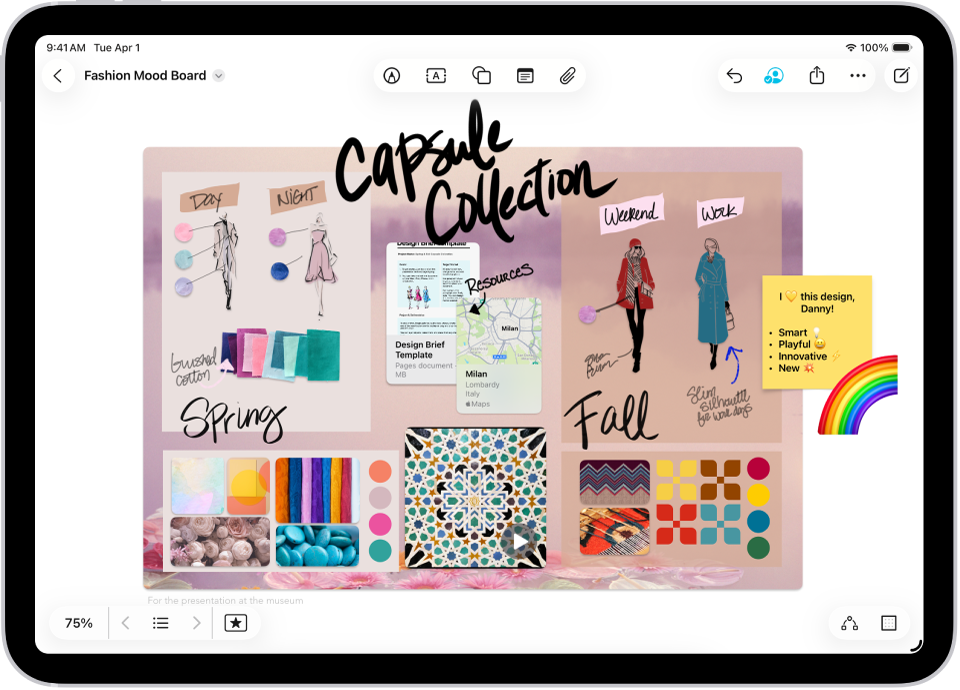Open the shapes library
The height and width of the screenshot is (690, 960).
point(481,75)
